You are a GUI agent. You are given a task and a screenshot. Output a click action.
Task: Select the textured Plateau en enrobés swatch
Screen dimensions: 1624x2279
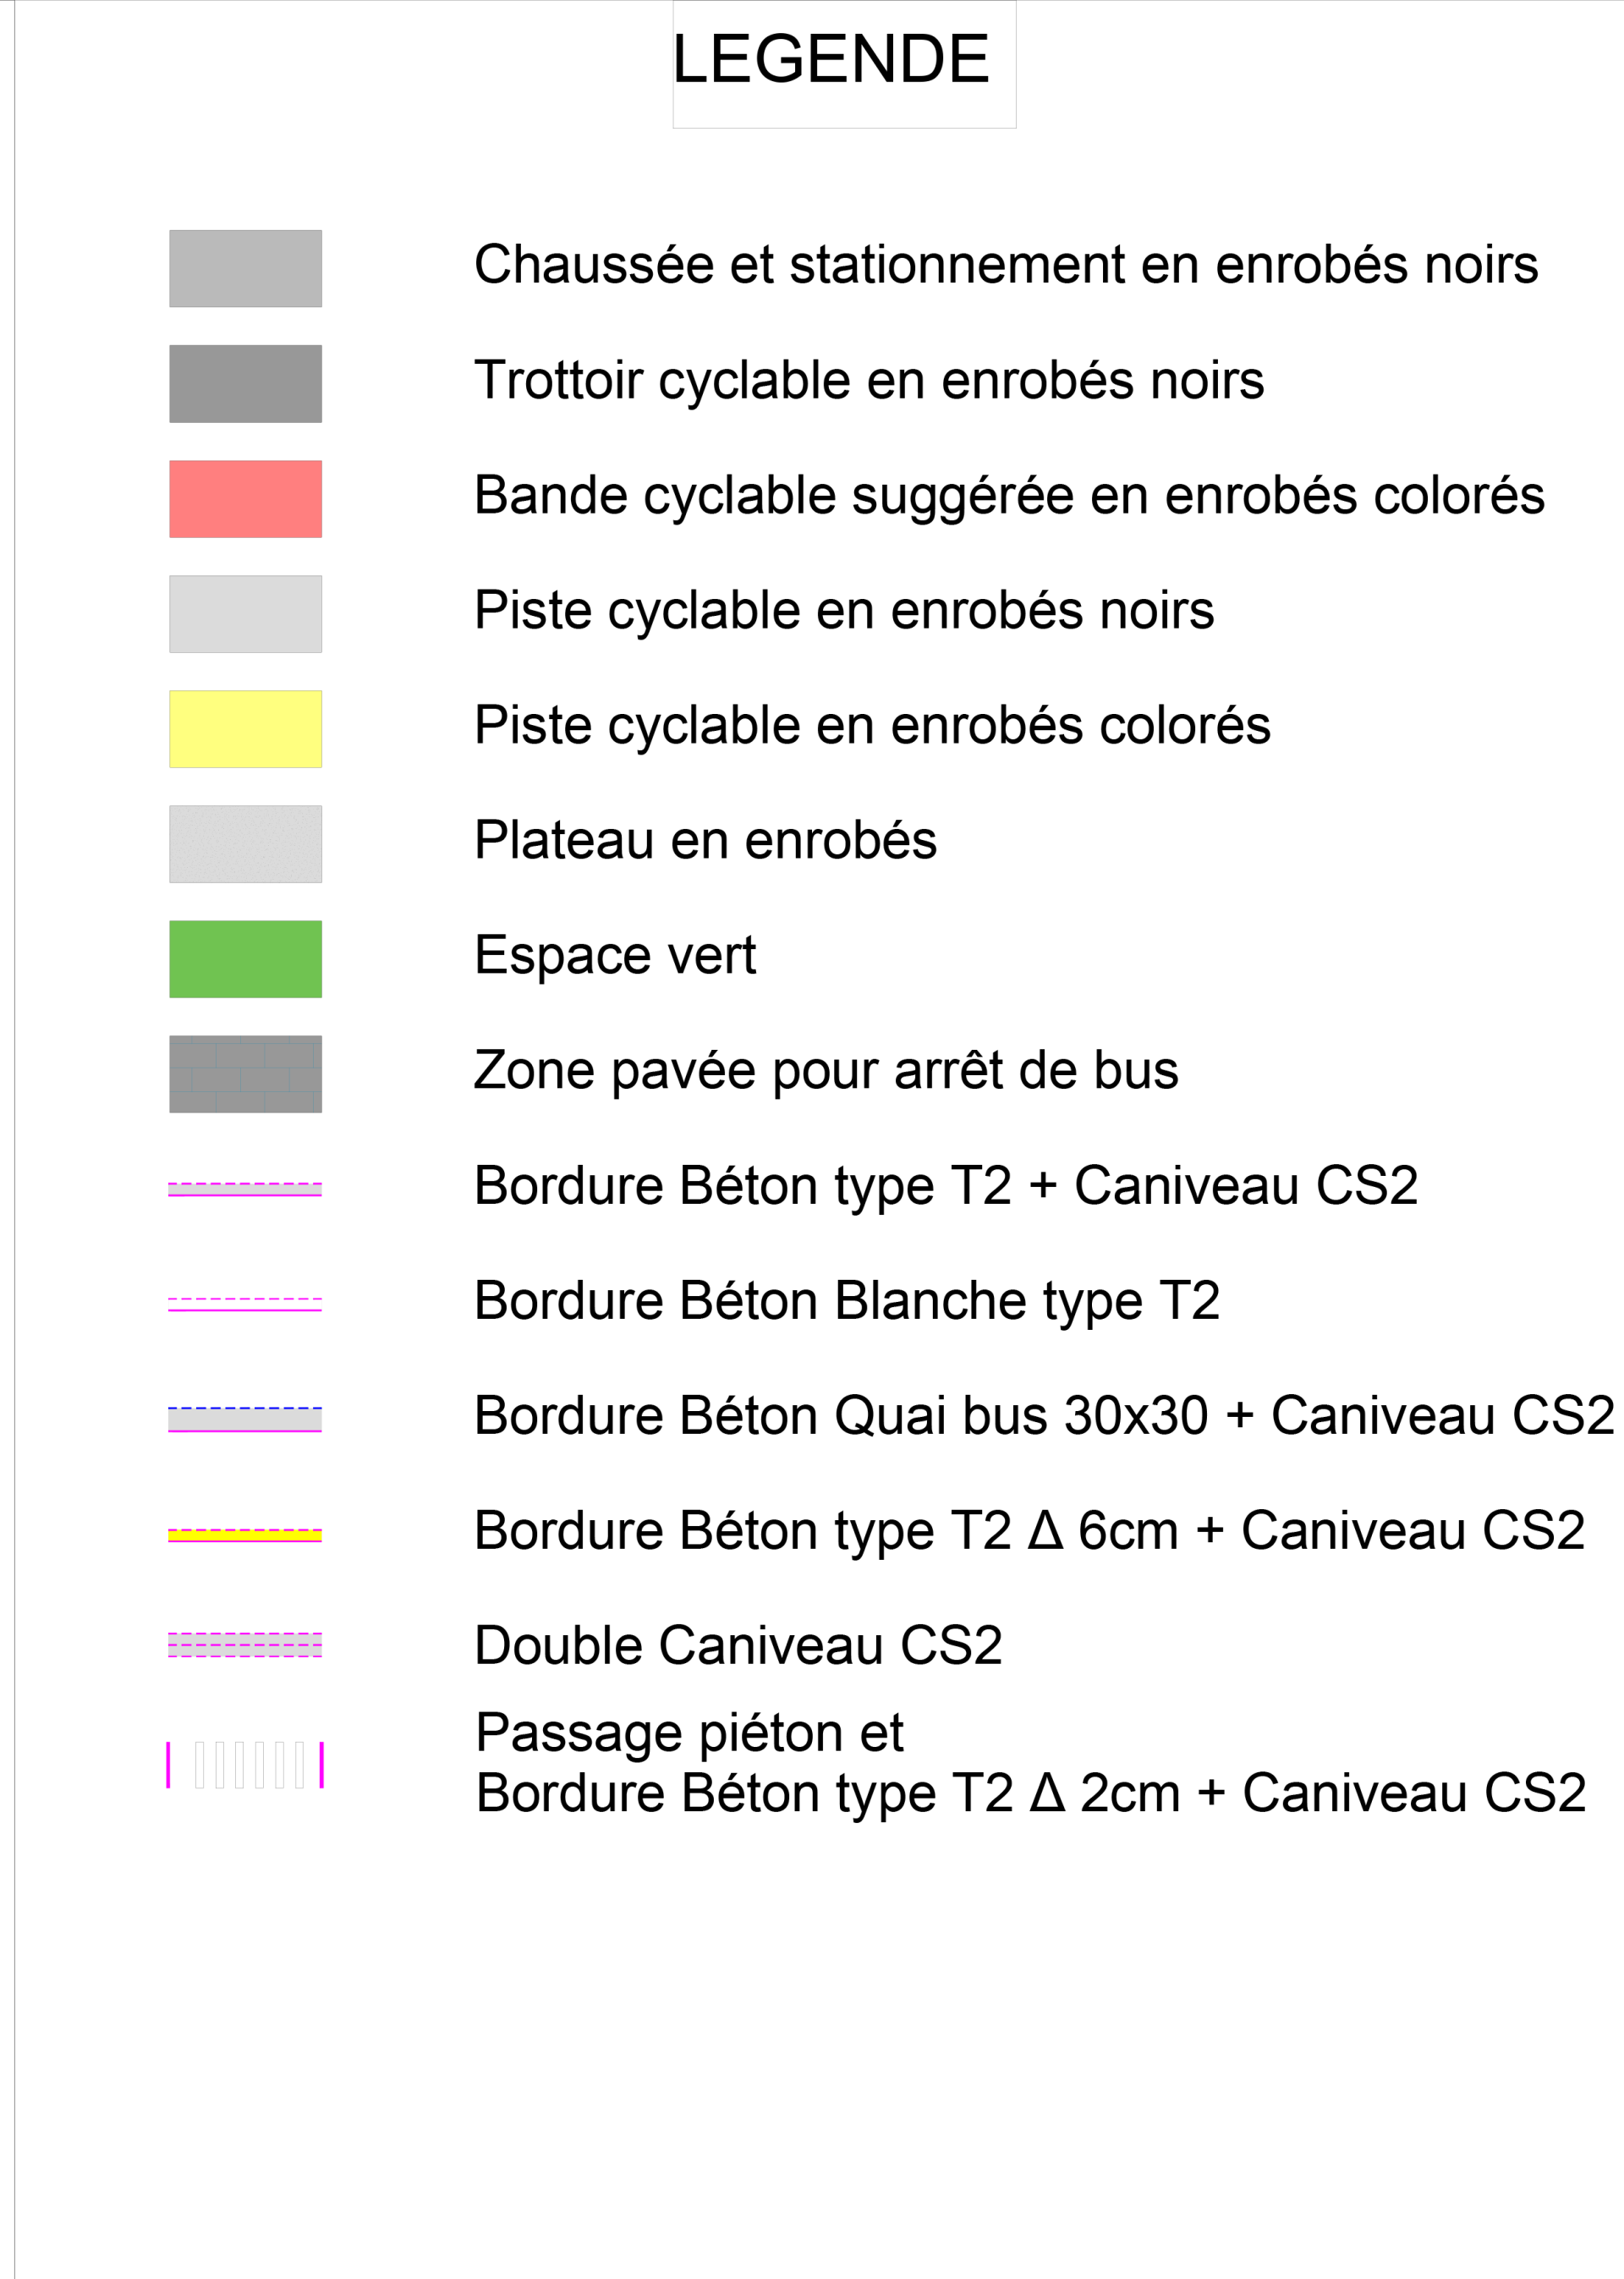click(245, 843)
